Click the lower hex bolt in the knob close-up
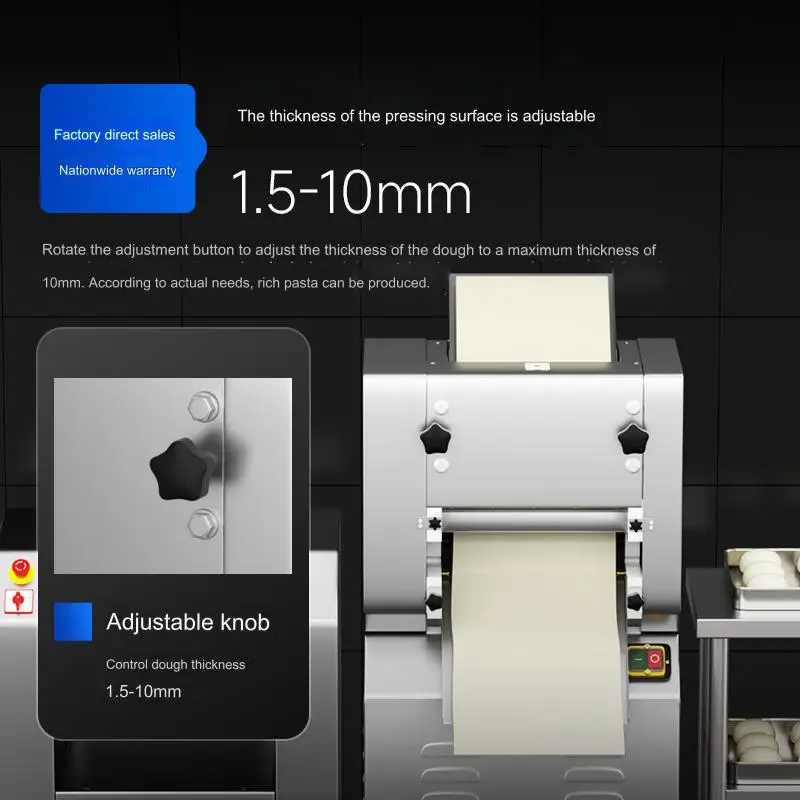The height and width of the screenshot is (800, 800). [203, 524]
